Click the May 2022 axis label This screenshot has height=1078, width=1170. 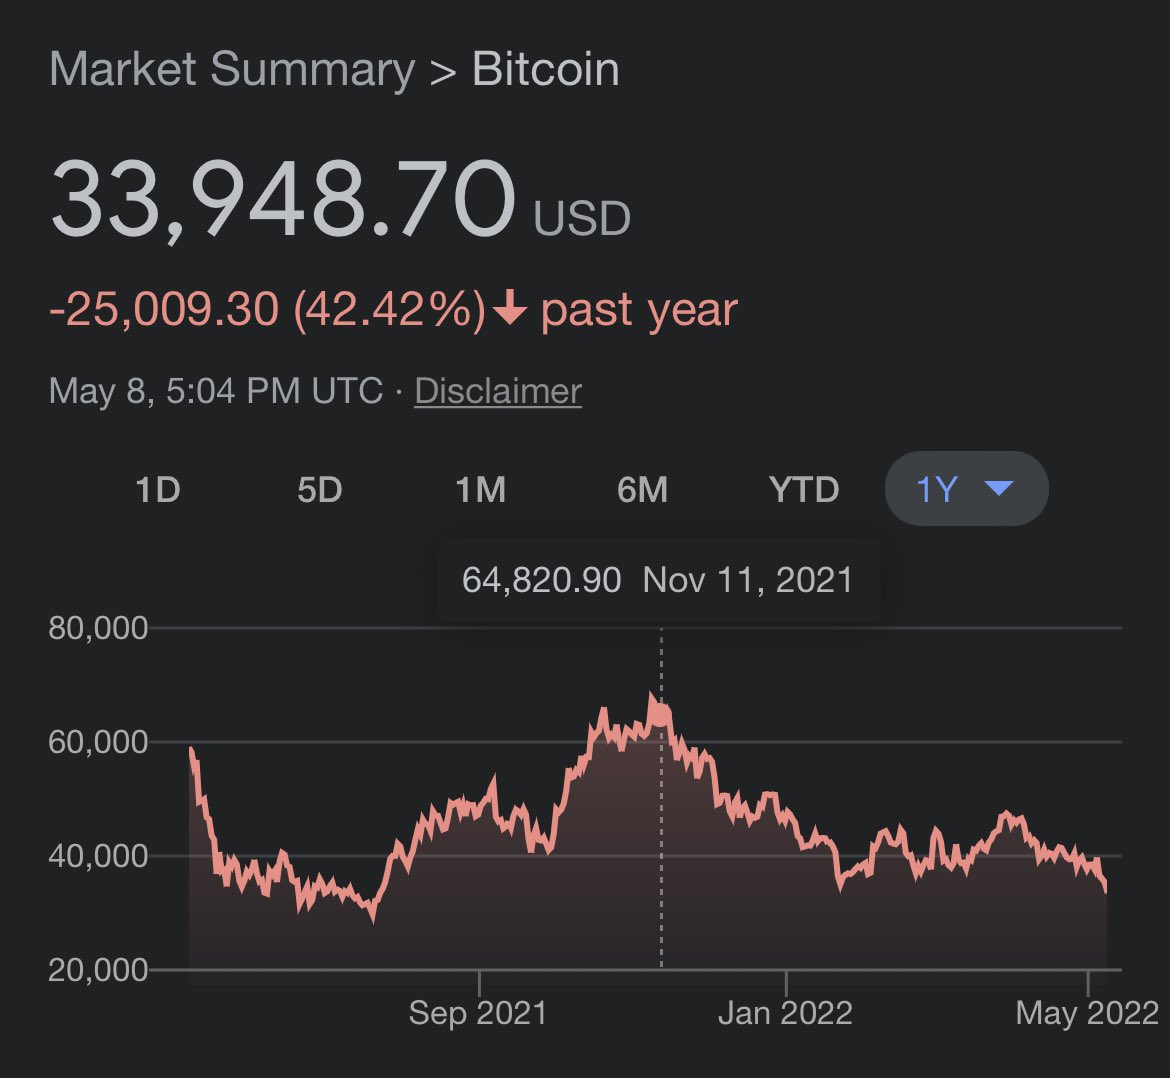(1087, 1013)
